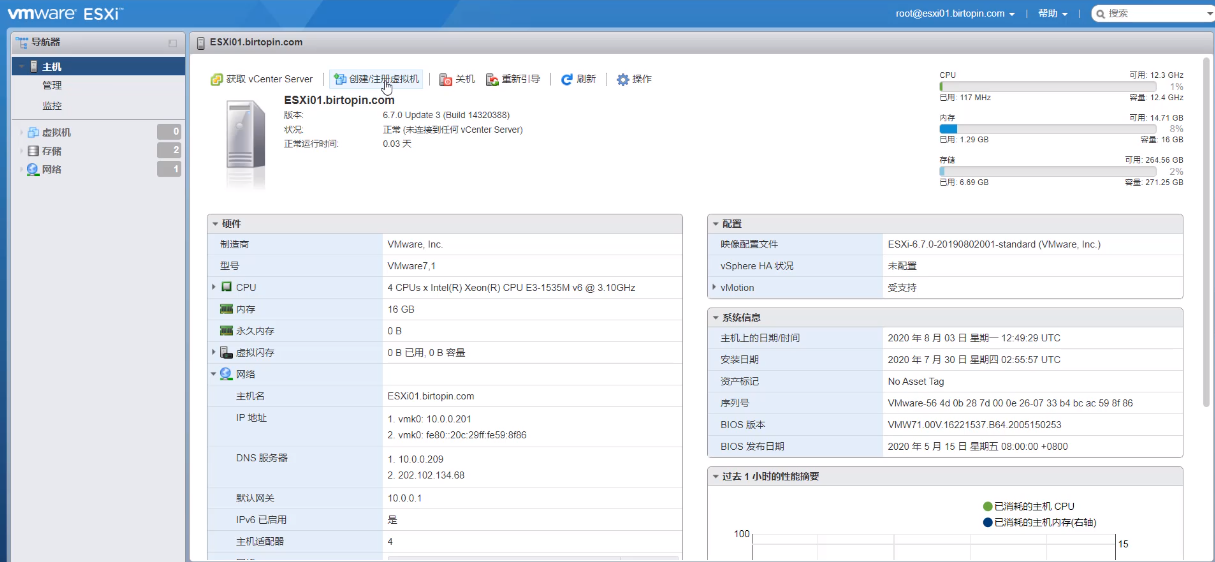
Task: Open the 操作 gear actions menu
Action: 632,79
